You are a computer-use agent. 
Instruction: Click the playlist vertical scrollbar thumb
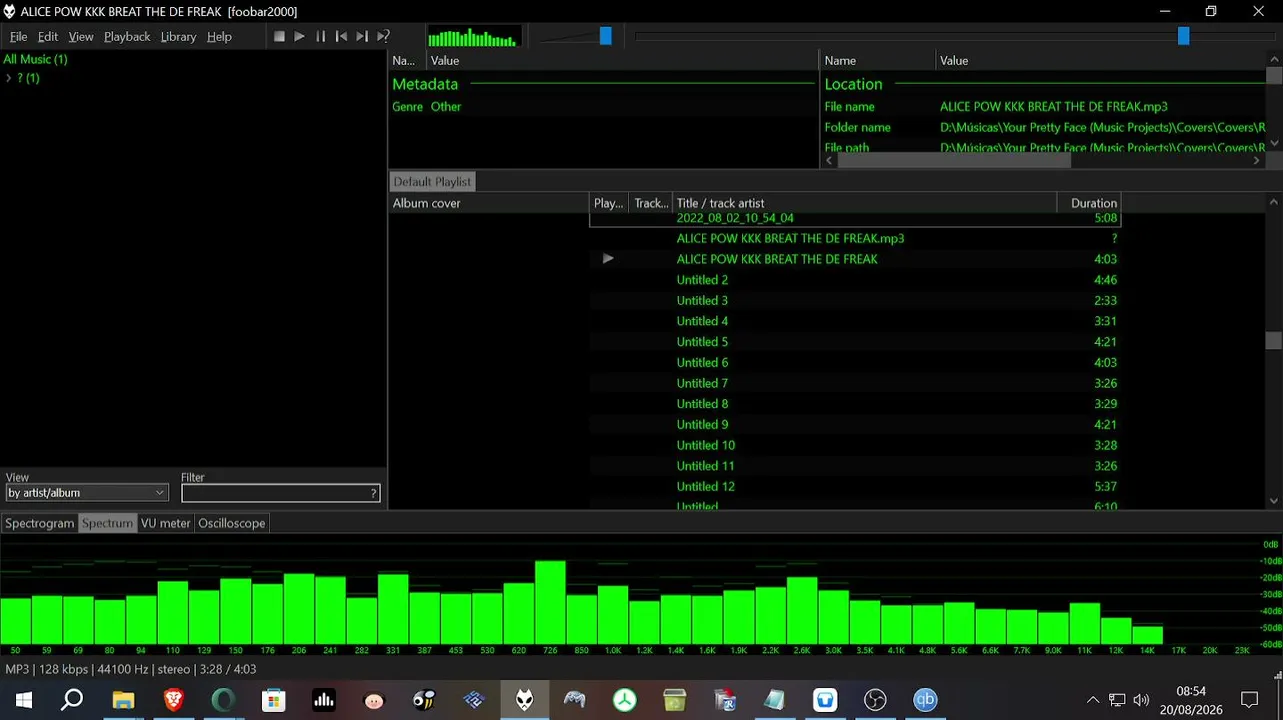point(1273,341)
